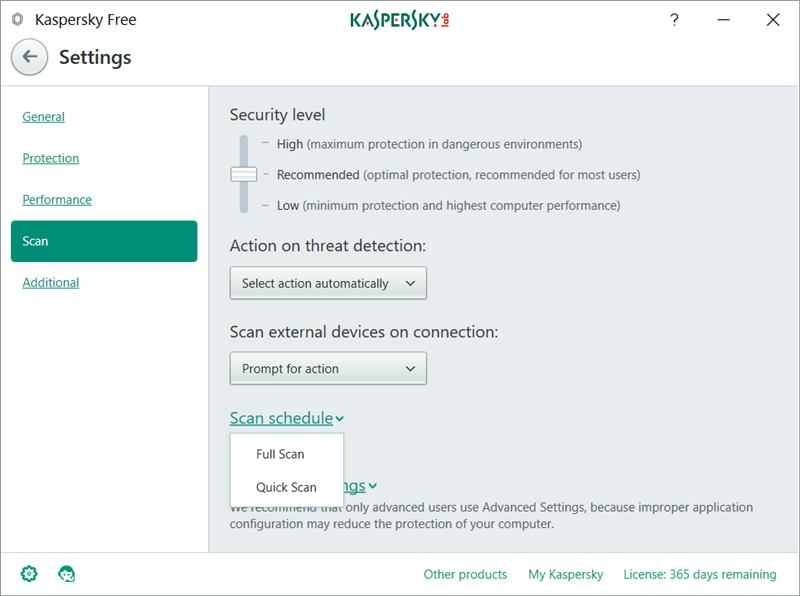Close the Kaspersky Free window

tap(772, 20)
